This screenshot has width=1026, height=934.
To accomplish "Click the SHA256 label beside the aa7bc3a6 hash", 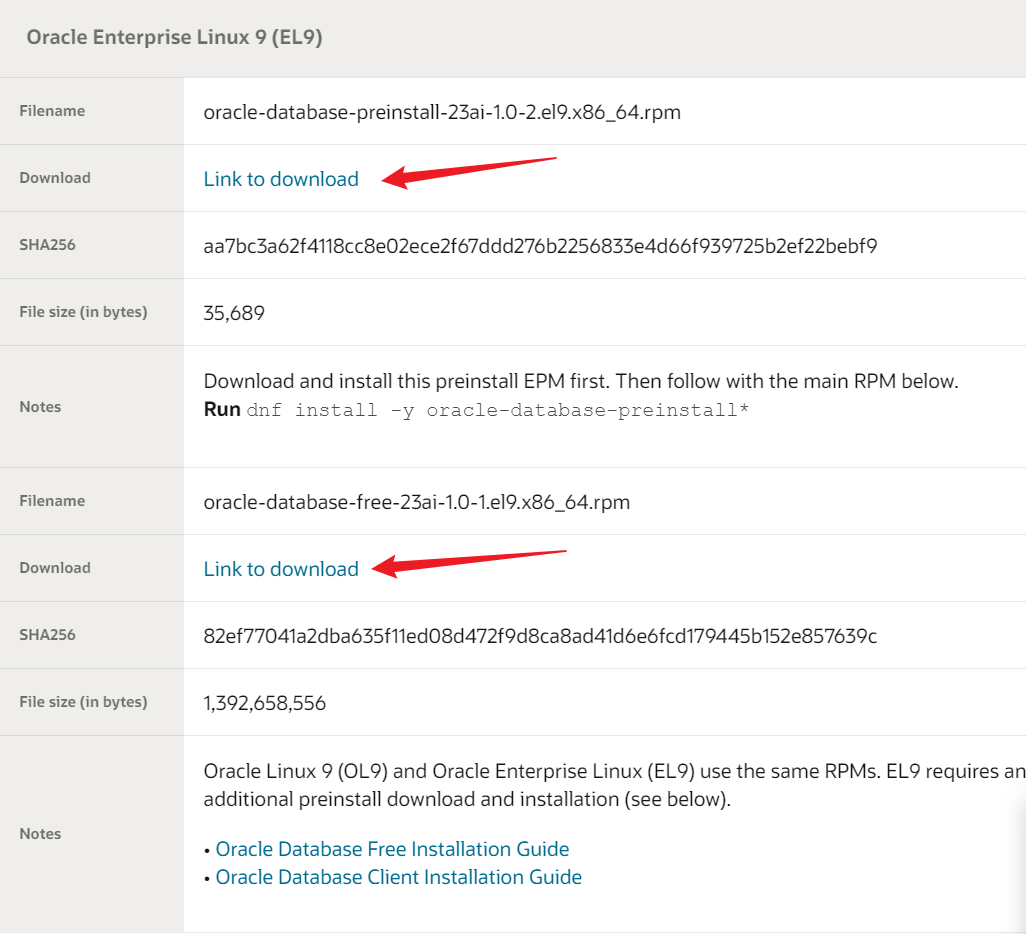I will coord(47,245).
